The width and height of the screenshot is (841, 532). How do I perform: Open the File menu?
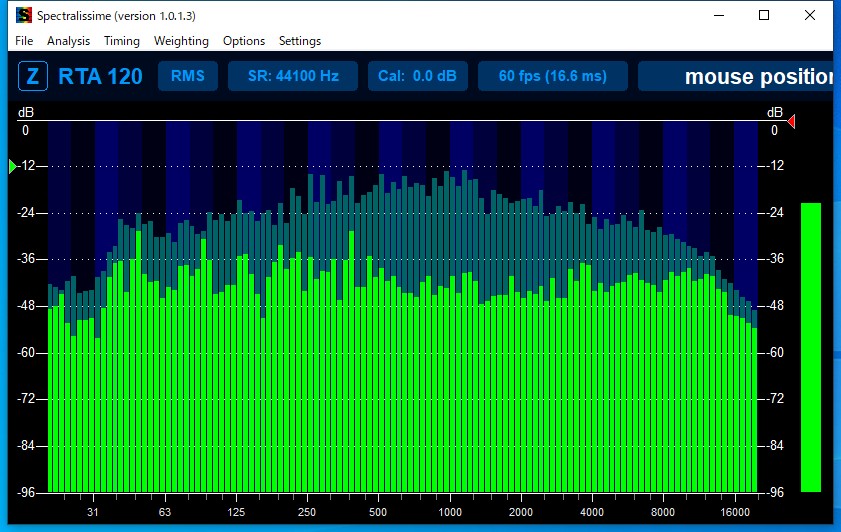[24, 41]
